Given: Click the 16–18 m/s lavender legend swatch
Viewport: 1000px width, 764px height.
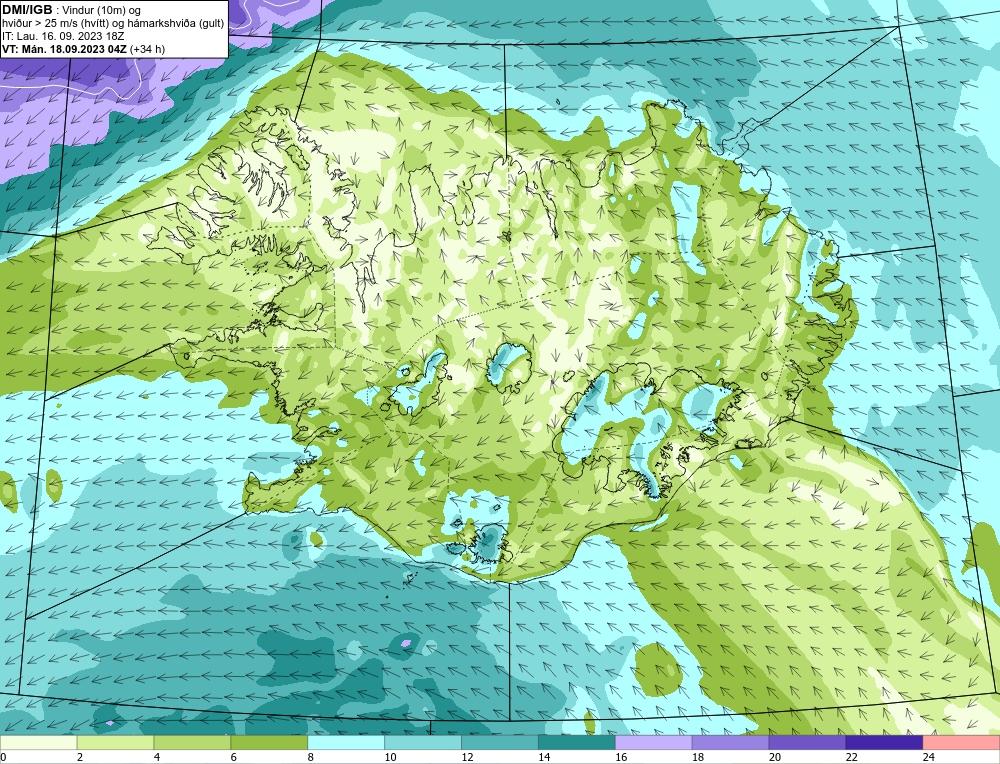Looking at the screenshot, I should (x=654, y=743).
